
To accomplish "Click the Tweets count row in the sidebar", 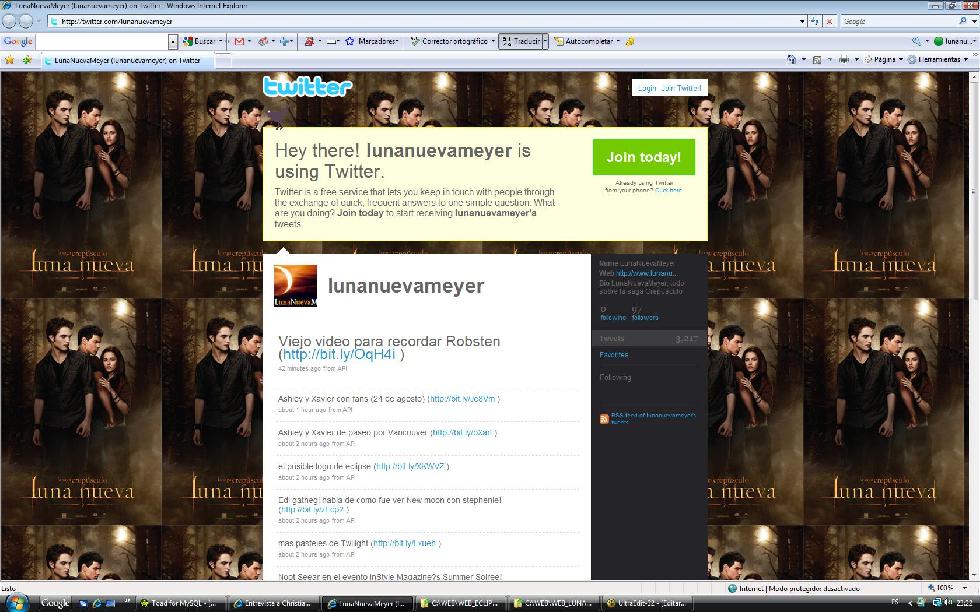I will tap(648, 338).
